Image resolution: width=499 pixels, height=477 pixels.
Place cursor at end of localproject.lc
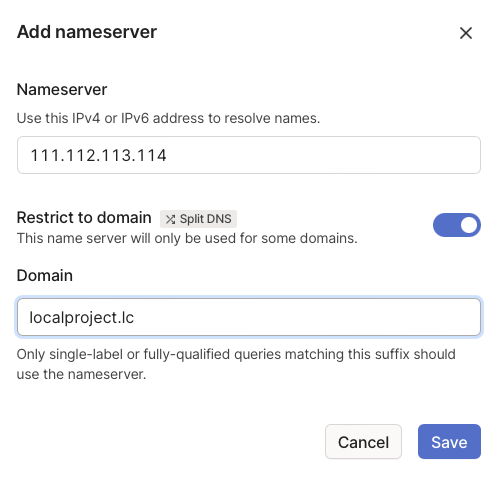[134, 318]
